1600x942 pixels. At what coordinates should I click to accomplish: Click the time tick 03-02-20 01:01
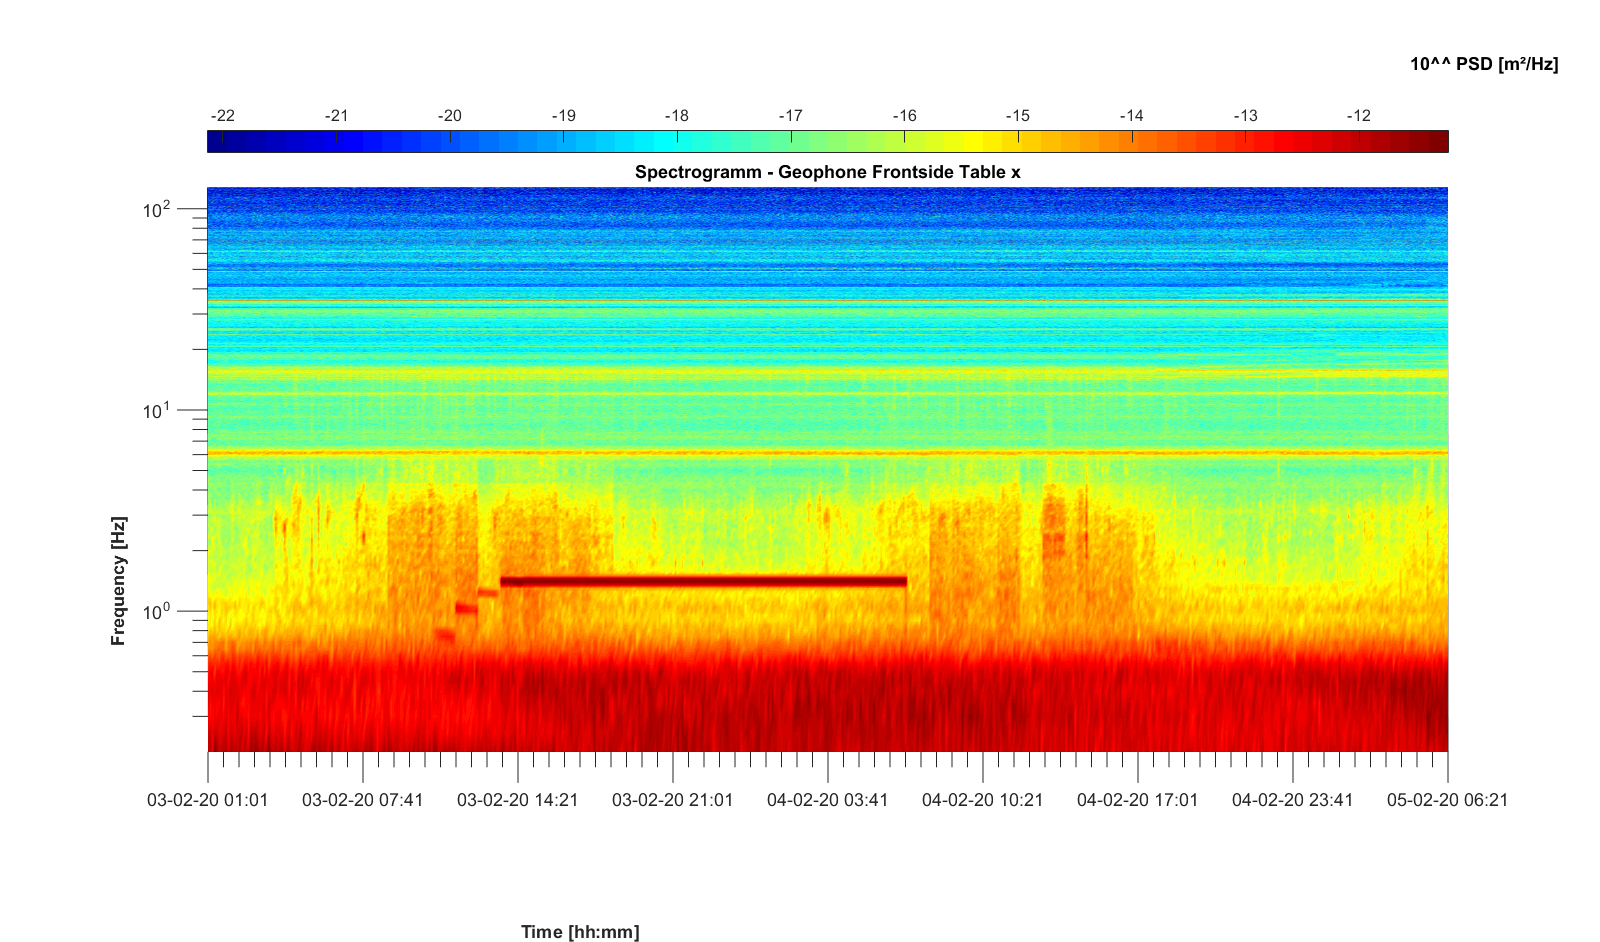pyautogui.click(x=208, y=800)
